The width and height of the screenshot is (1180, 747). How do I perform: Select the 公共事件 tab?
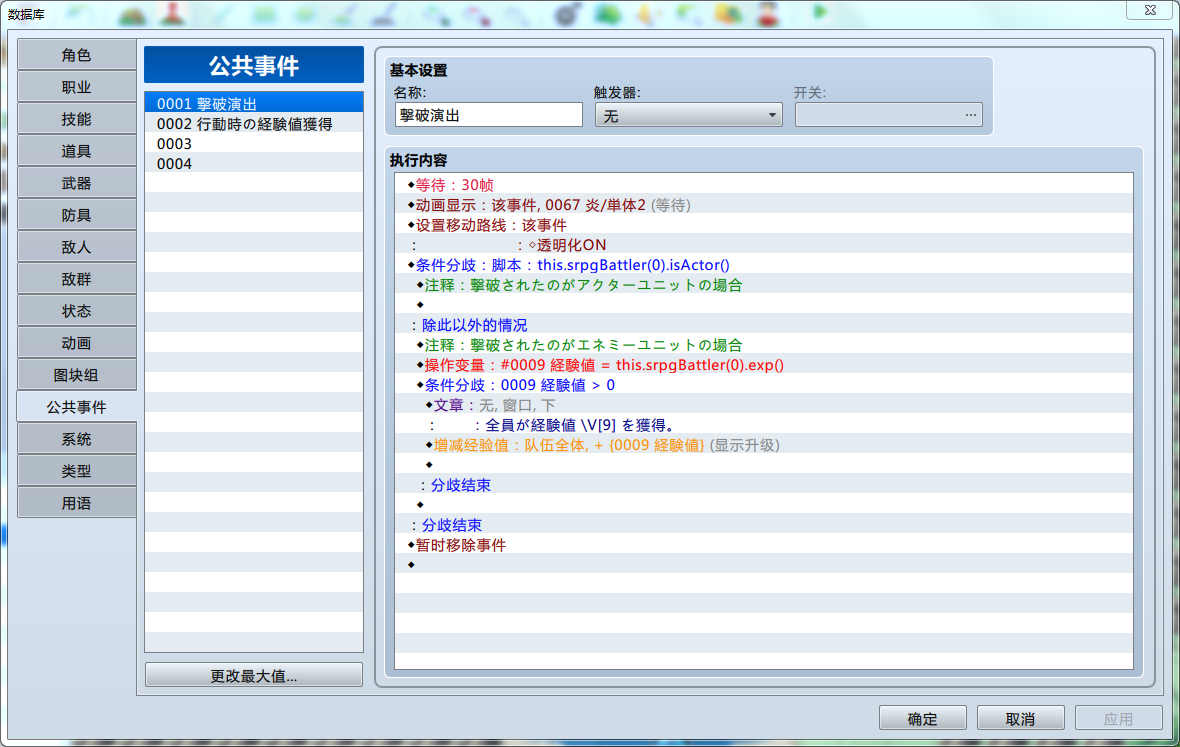(x=76, y=407)
